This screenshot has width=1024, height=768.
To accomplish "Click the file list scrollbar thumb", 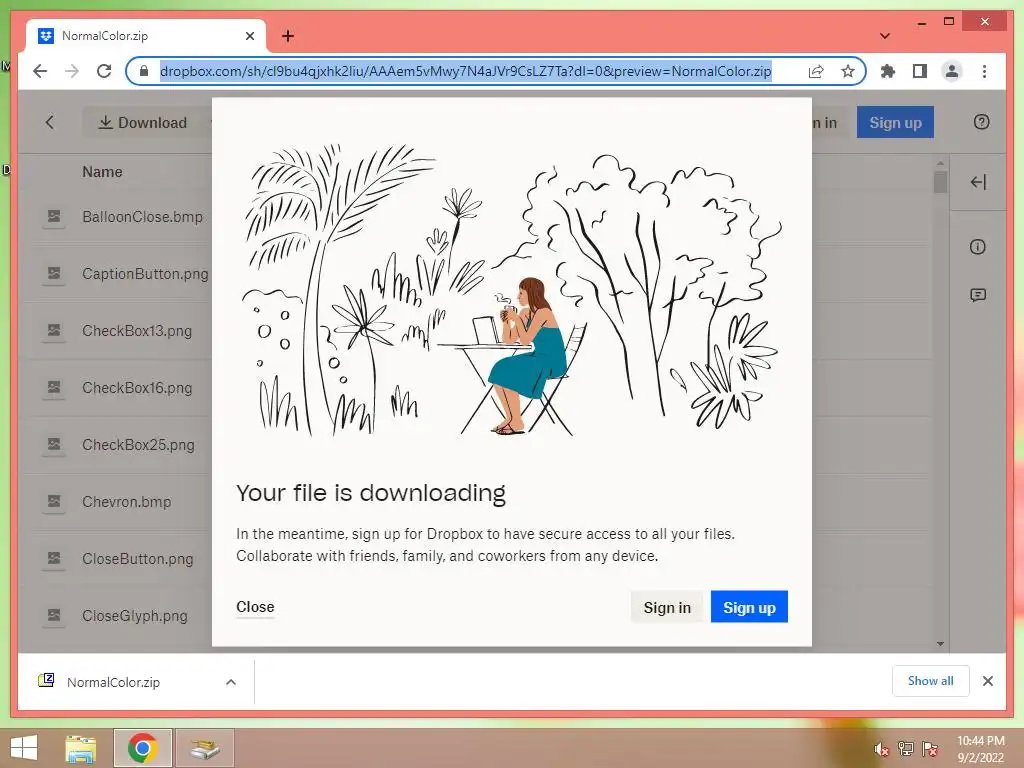I will [x=940, y=182].
